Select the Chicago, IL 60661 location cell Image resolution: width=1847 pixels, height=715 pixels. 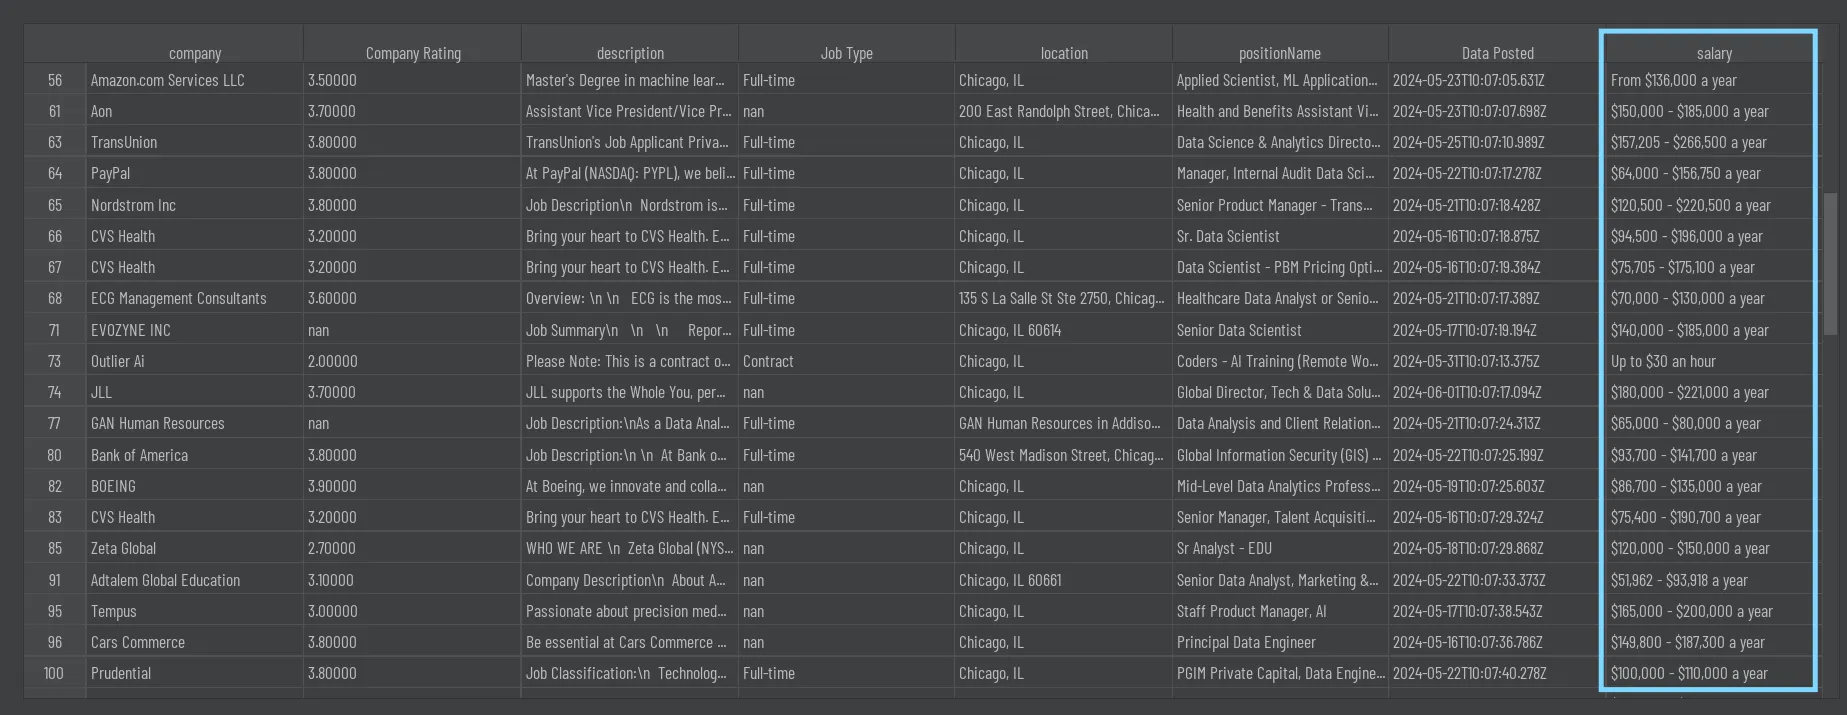(x=1063, y=580)
